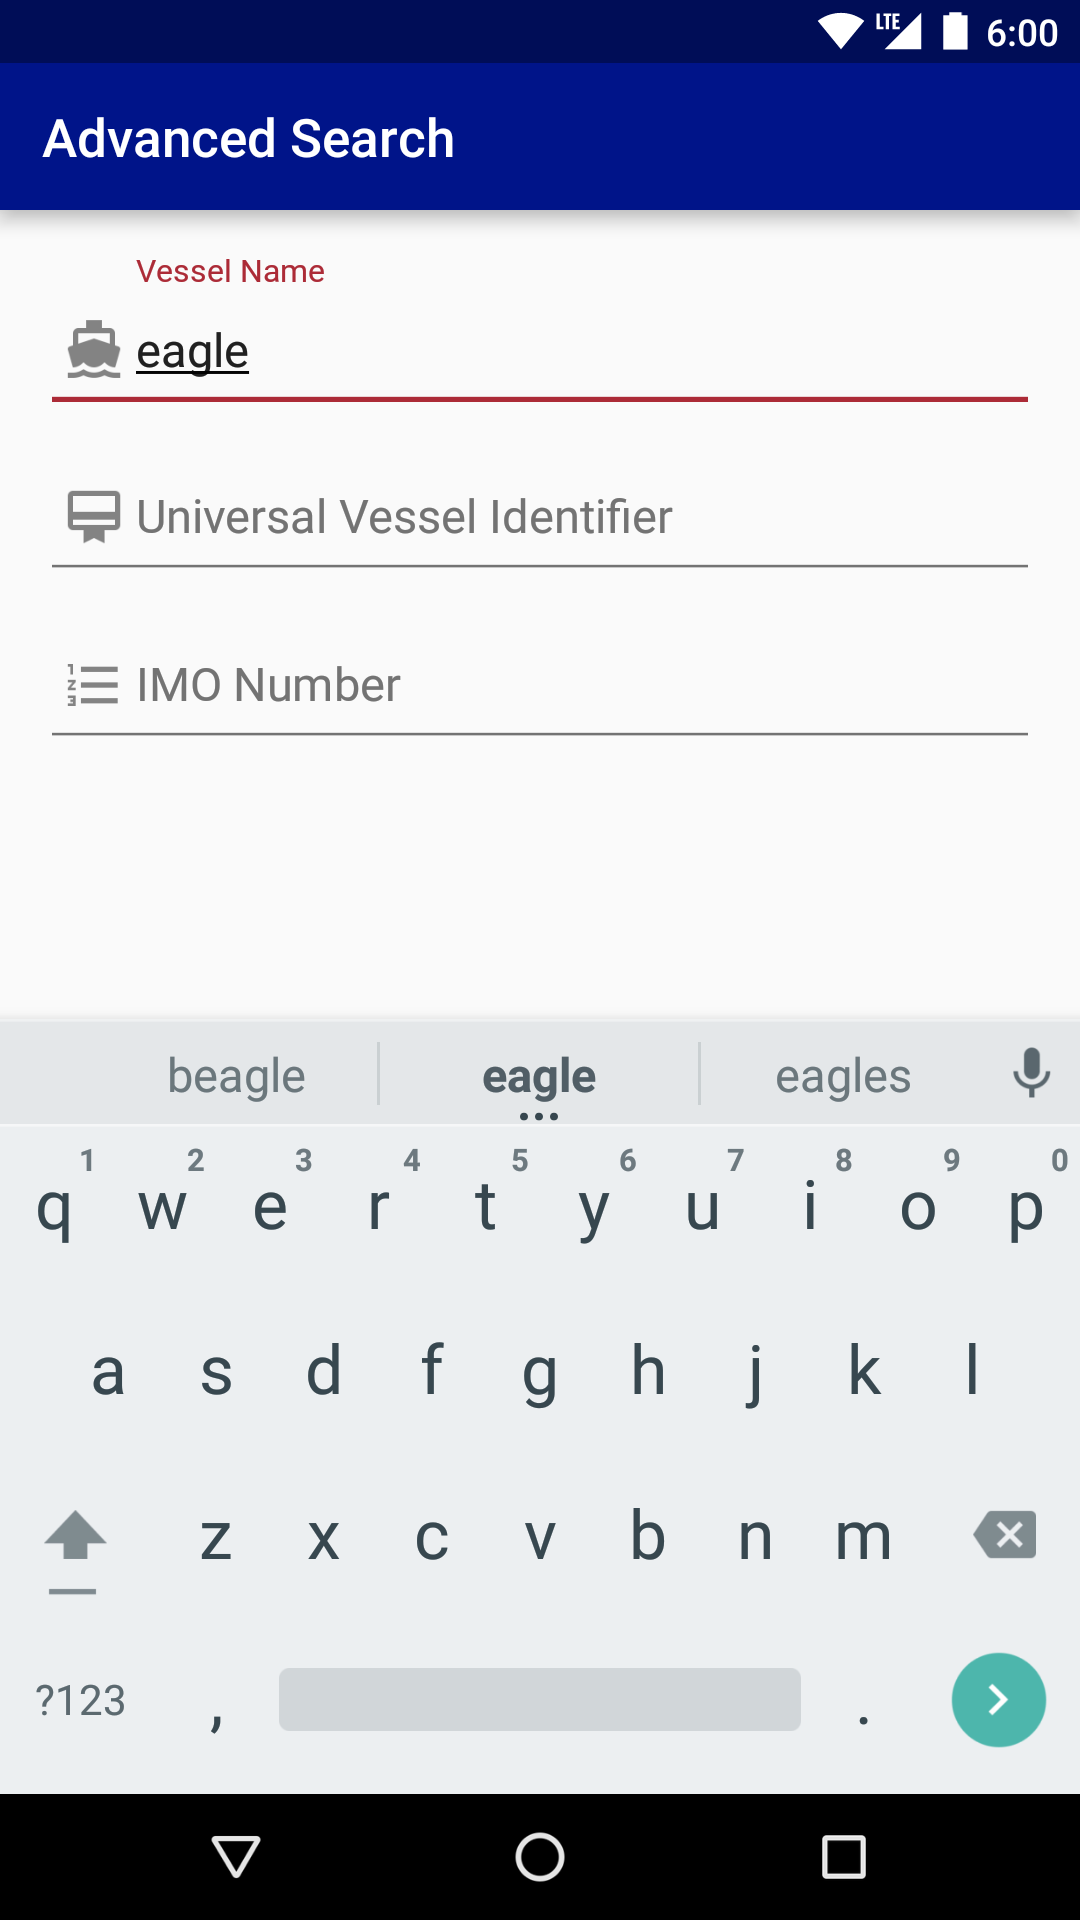This screenshot has height=1920, width=1080.
Task: Tap the numbered list icon by IMO Number
Action: click(94, 685)
